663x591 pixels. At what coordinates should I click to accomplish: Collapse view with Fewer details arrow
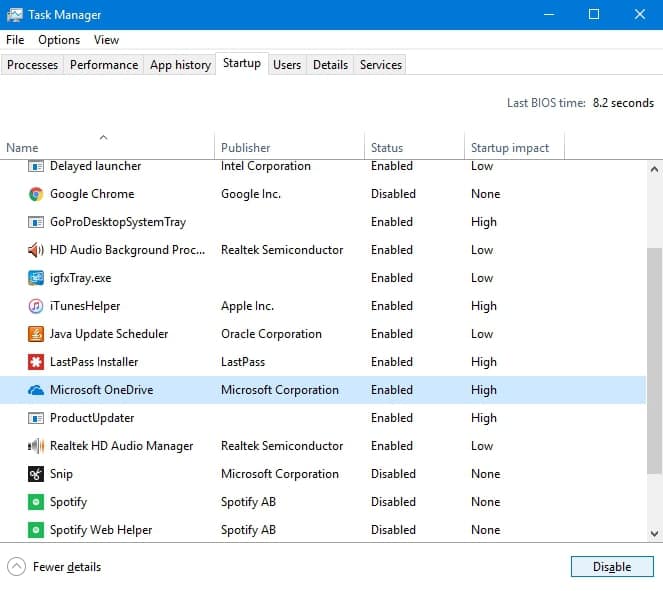pyautogui.click(x=16, y=567)
